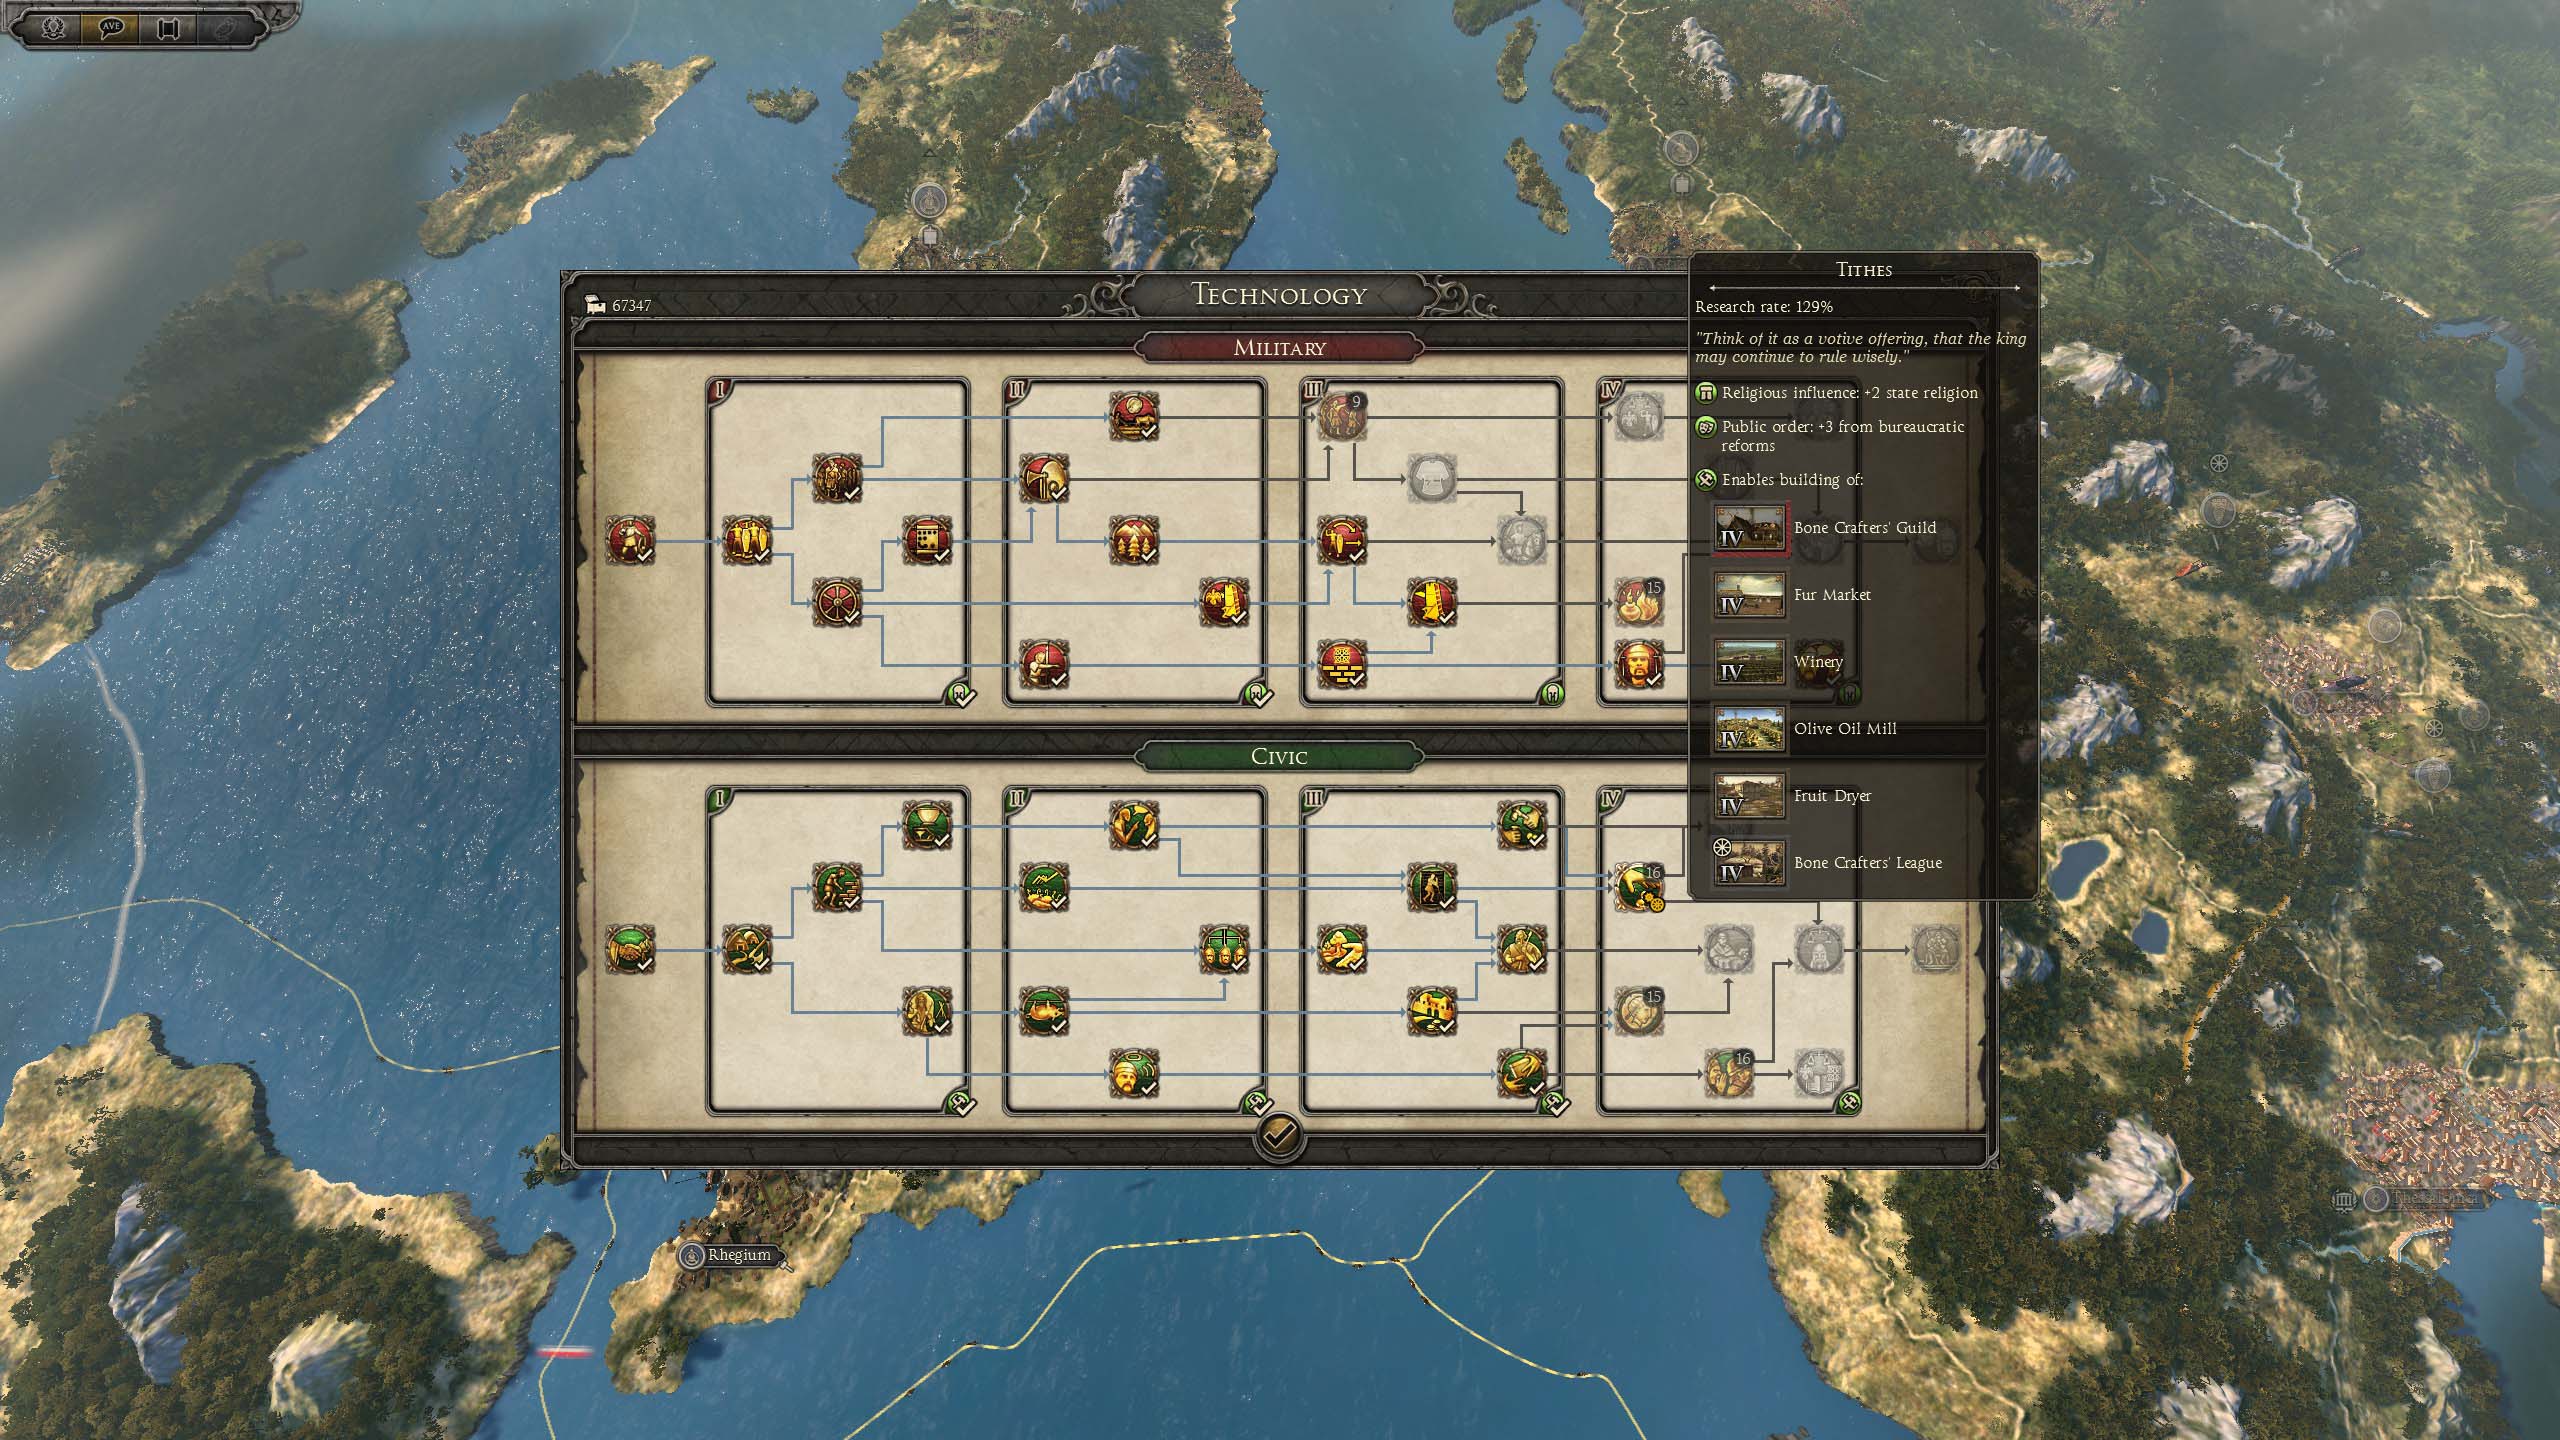Click Military tier III helmet badge
The width and height of the screenshot is (2560, 1440).
[1553, 693]
